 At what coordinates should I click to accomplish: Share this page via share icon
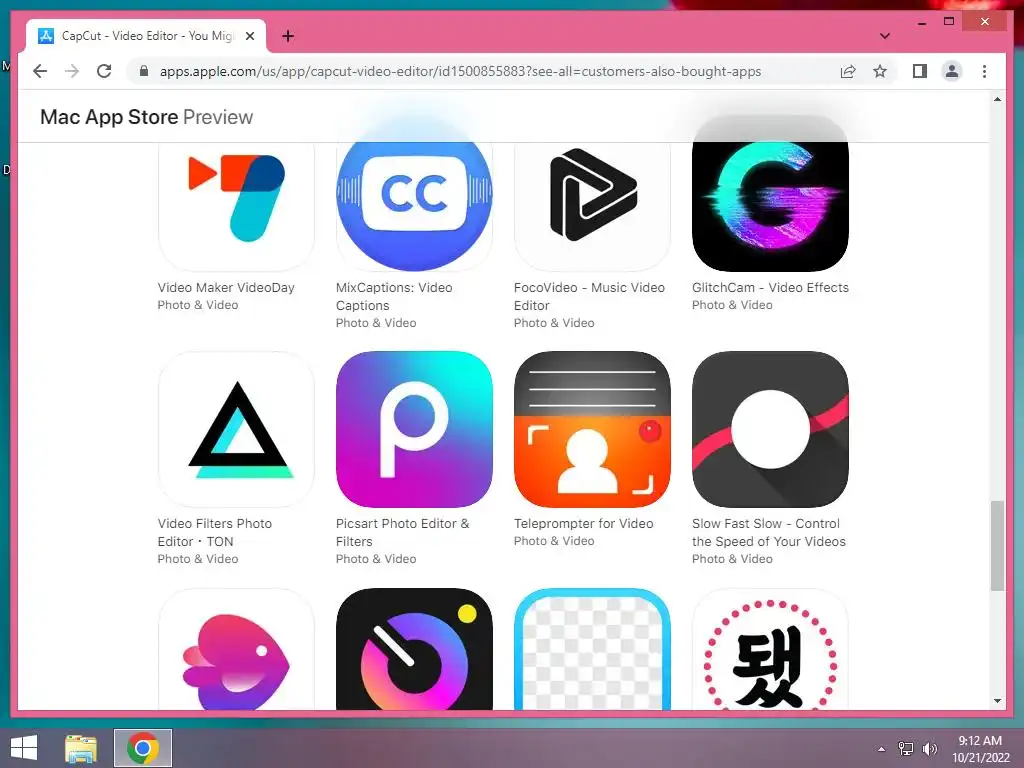coord(848,71)
